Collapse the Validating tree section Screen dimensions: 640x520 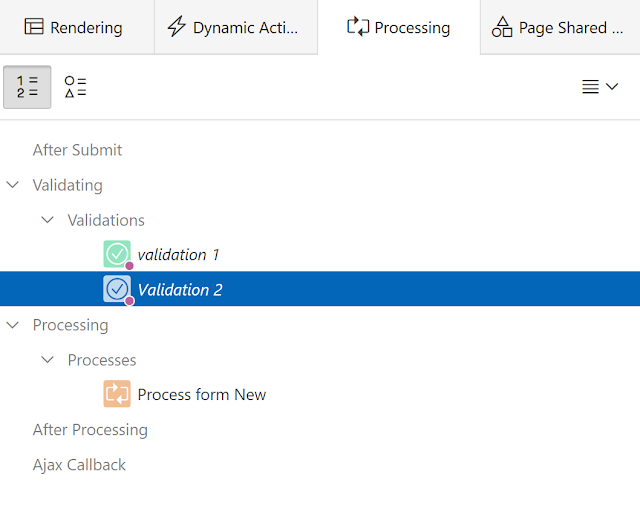pos(12,185)
